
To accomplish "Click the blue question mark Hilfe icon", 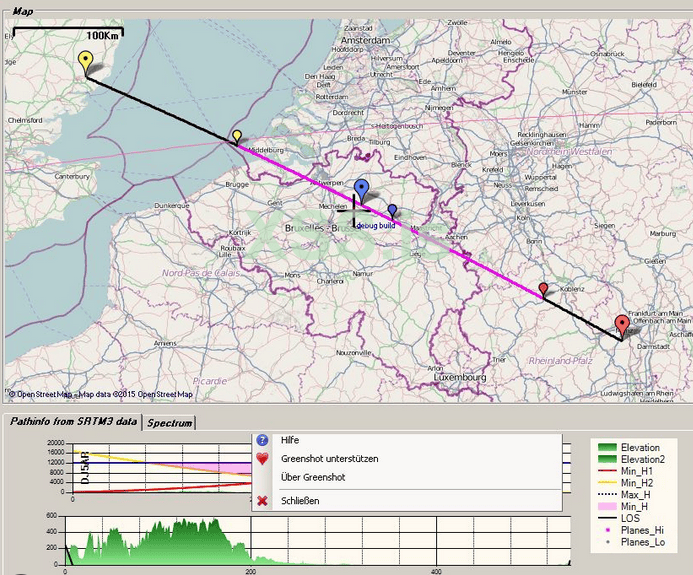I will tap(262, 440).
